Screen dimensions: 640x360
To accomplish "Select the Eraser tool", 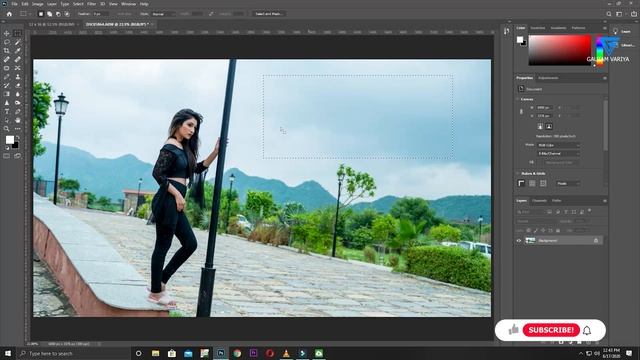I will point(18,85).
